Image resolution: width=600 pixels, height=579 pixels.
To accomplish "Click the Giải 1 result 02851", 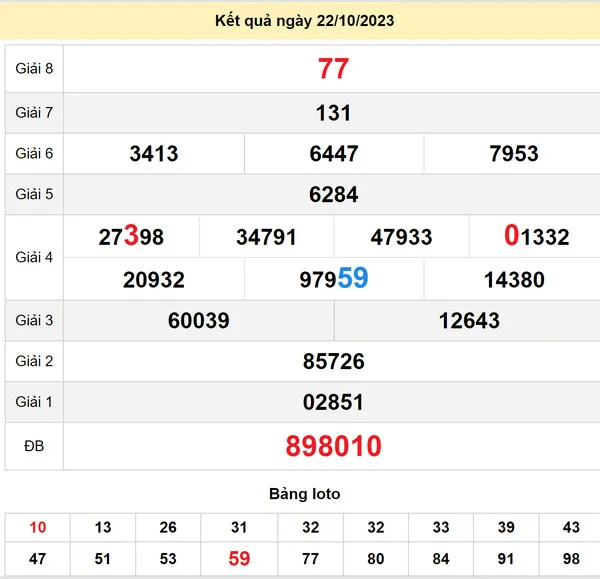I will point(333,403).
